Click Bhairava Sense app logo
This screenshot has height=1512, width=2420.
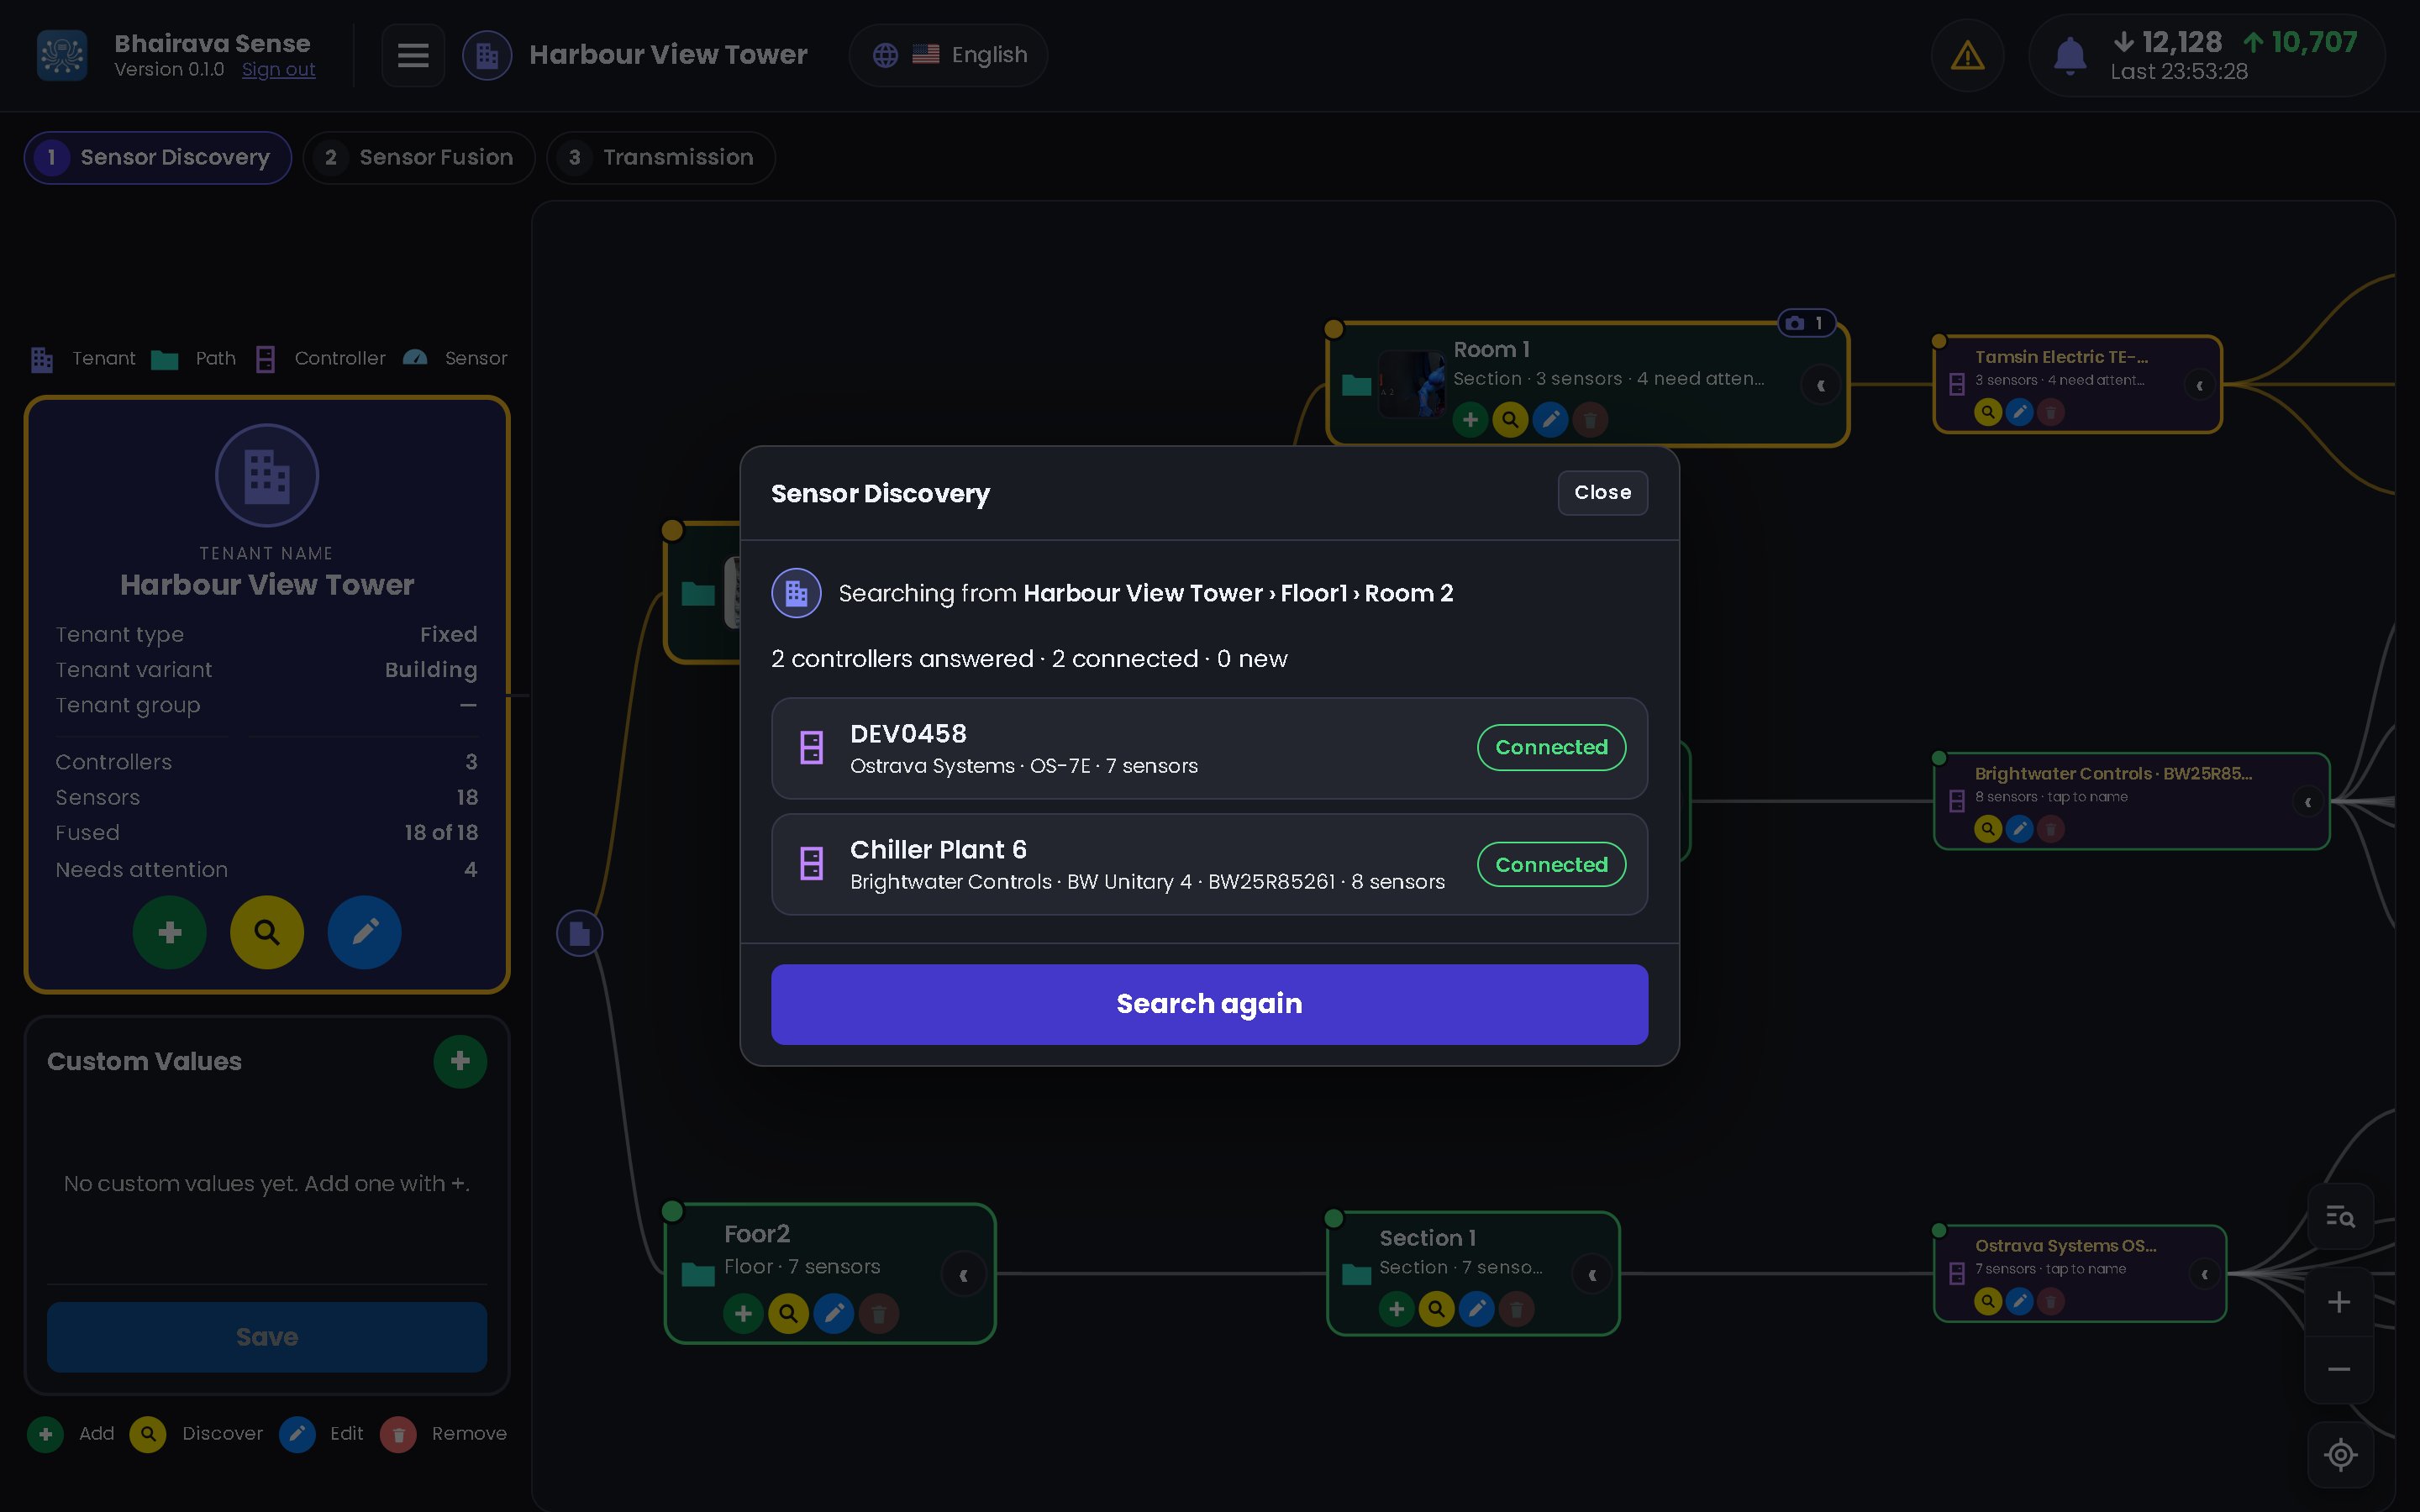pos(62,55)
